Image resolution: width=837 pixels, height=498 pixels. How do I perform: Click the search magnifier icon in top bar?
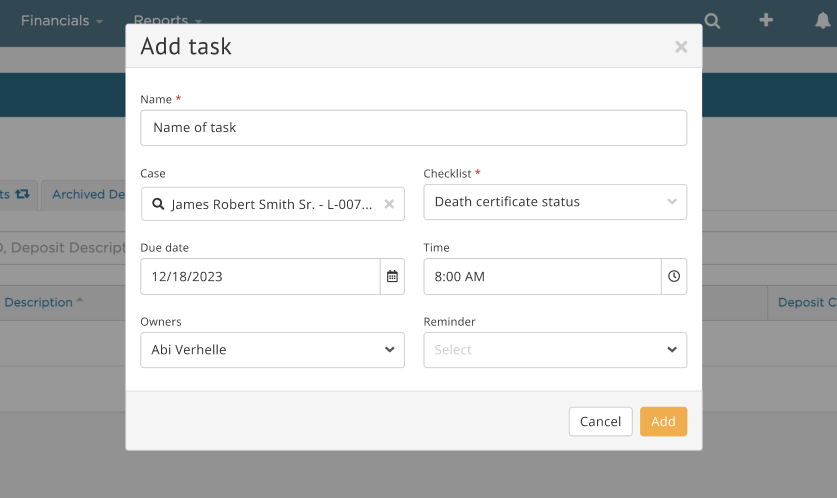[x=712, y=20]
